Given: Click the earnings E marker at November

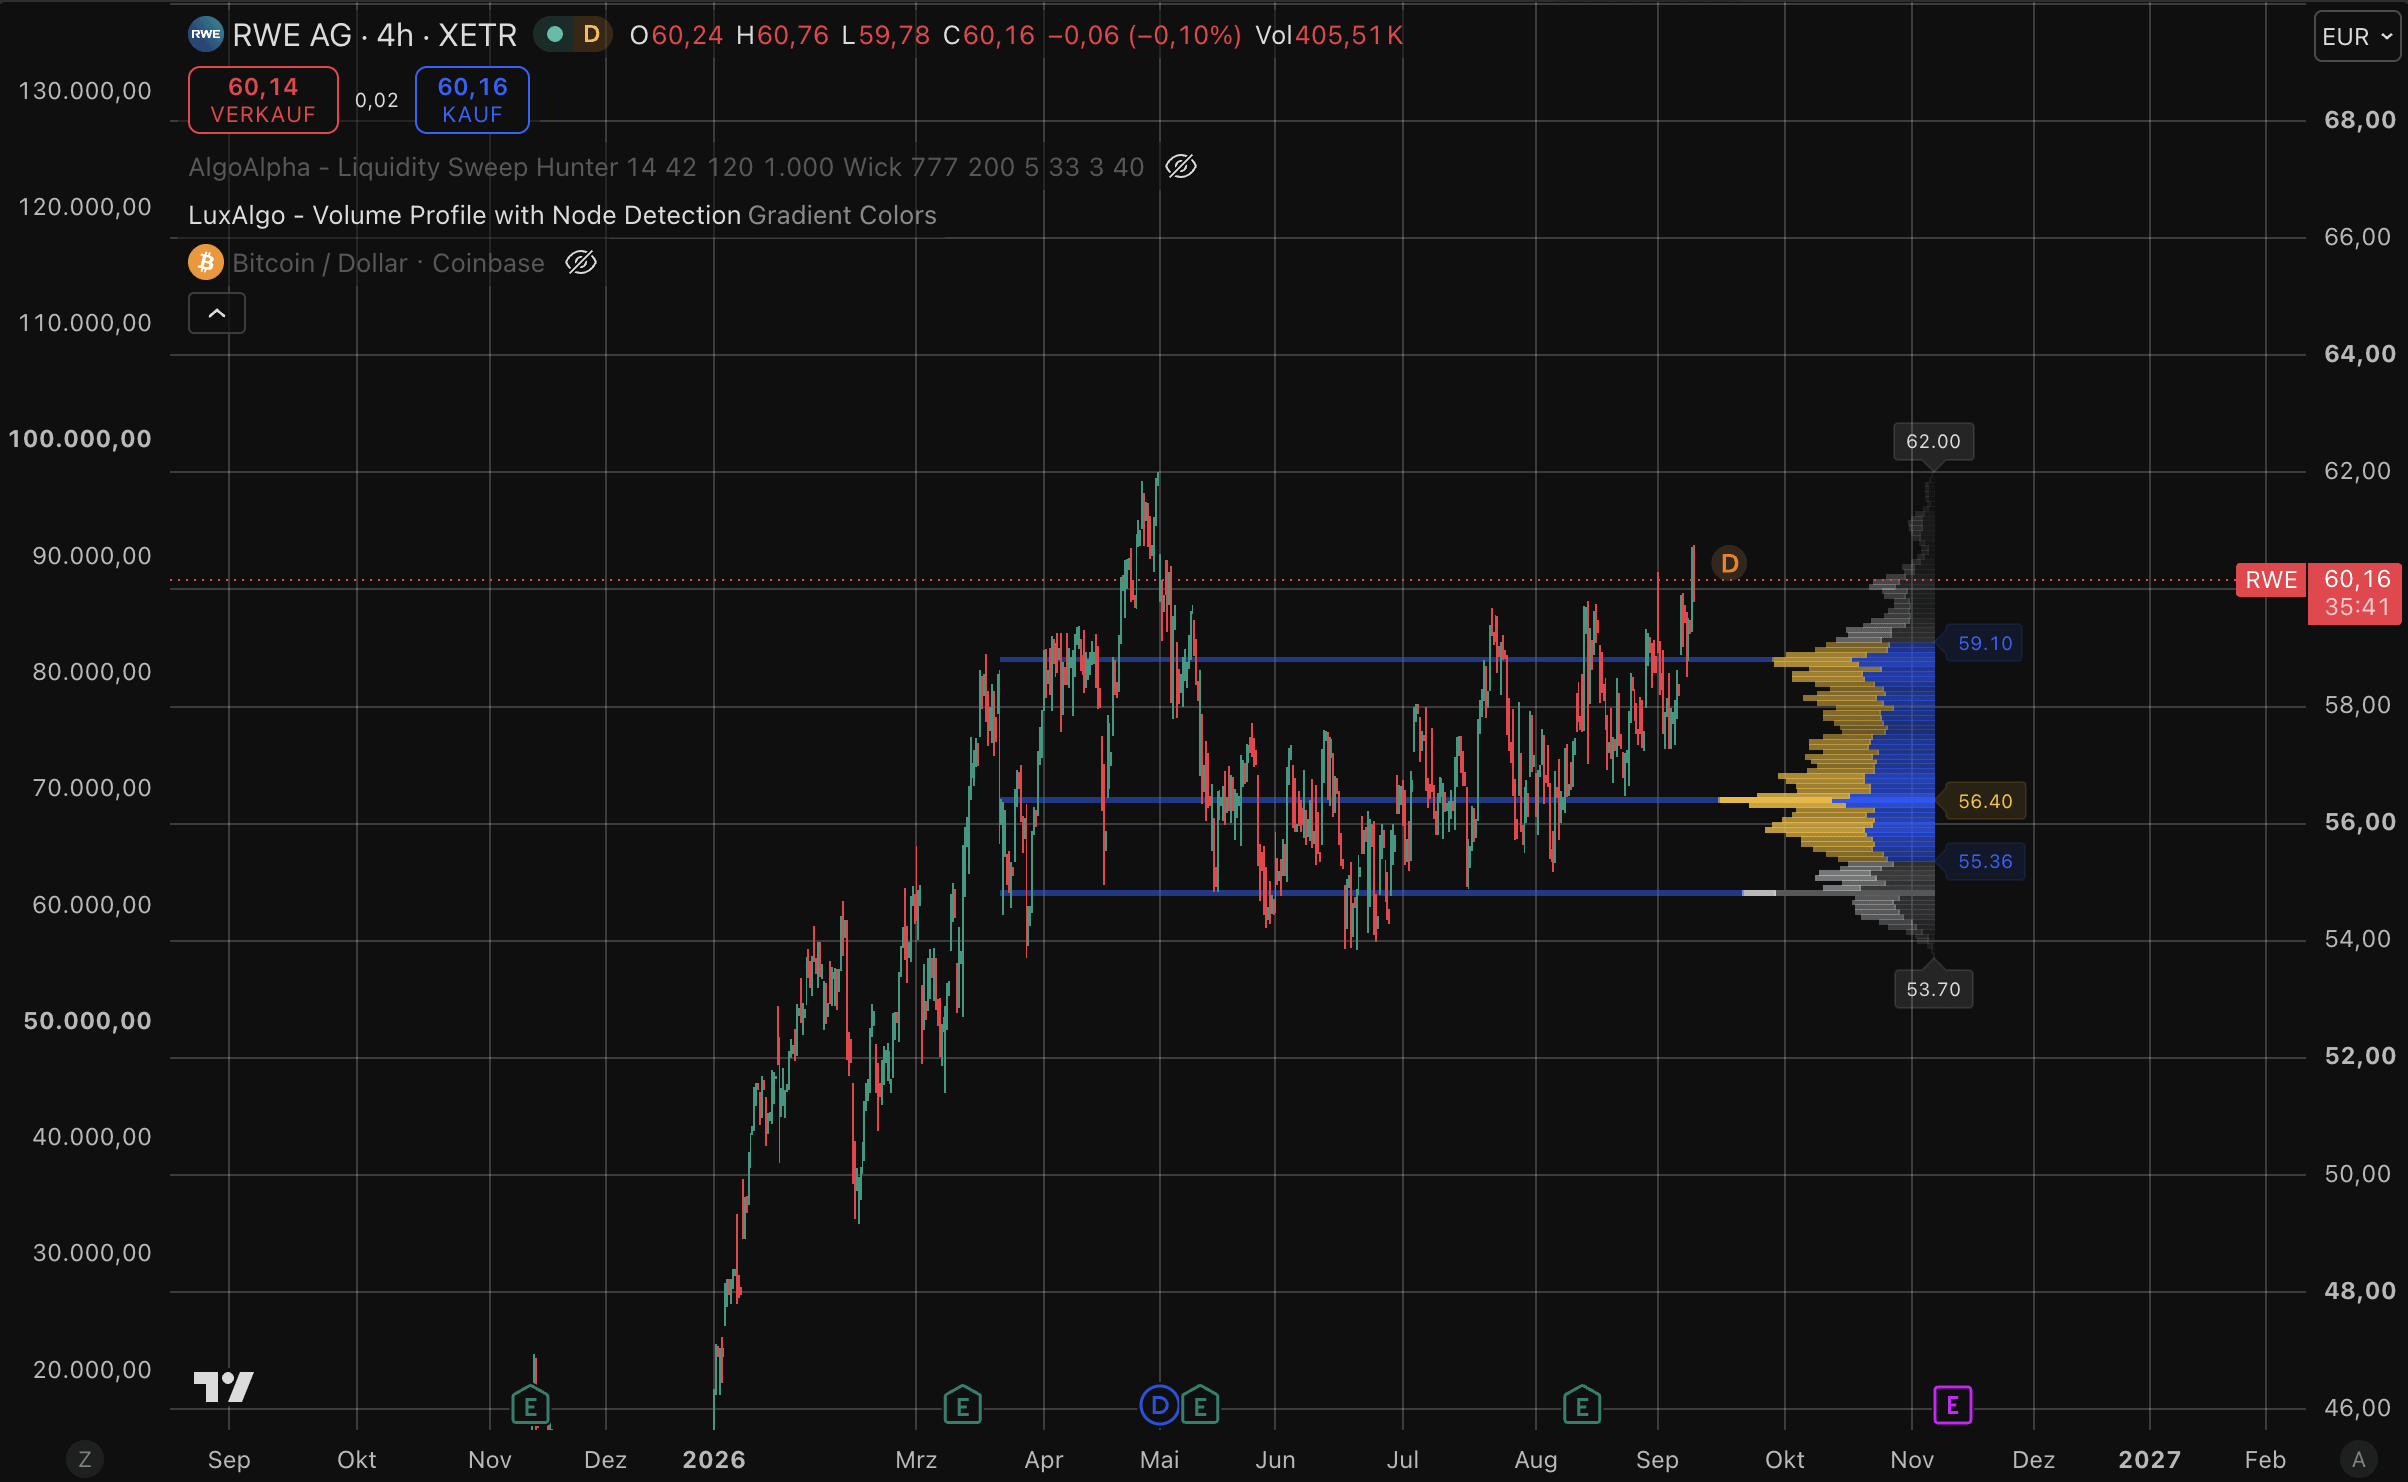Looking at the screenshot, I should [530, 1405].
